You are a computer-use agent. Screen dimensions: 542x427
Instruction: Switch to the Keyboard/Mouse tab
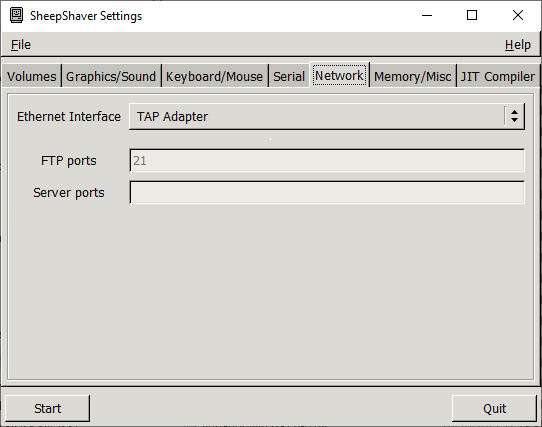[x=214, y=76]
